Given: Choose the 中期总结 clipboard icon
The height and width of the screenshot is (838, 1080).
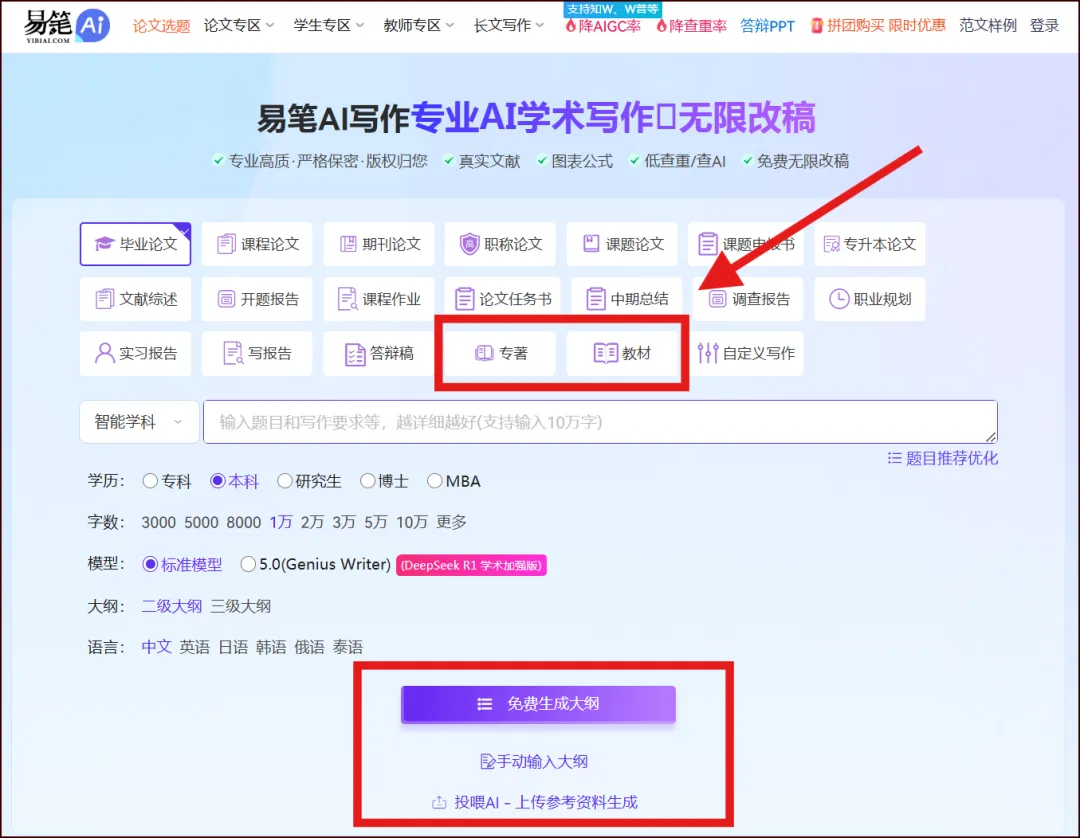Looking at the screenshot, I should tap(596, 299).
